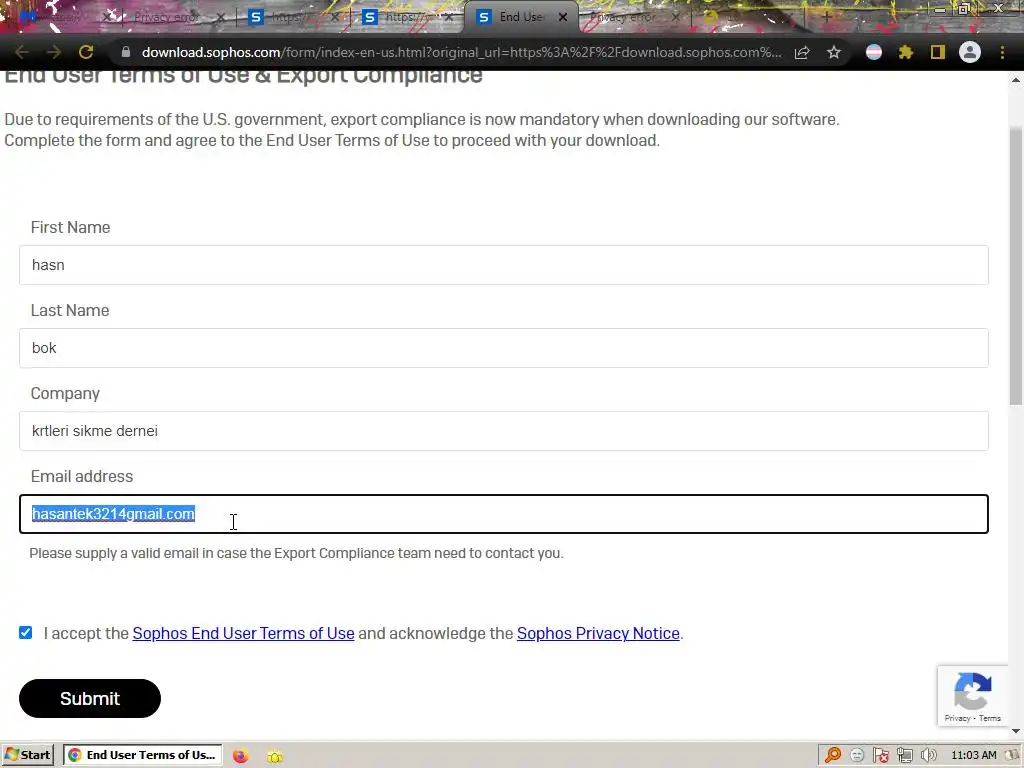Bookmark this page with the star icon
This screenshot has height=768, width=1024.
coord(834,52)
